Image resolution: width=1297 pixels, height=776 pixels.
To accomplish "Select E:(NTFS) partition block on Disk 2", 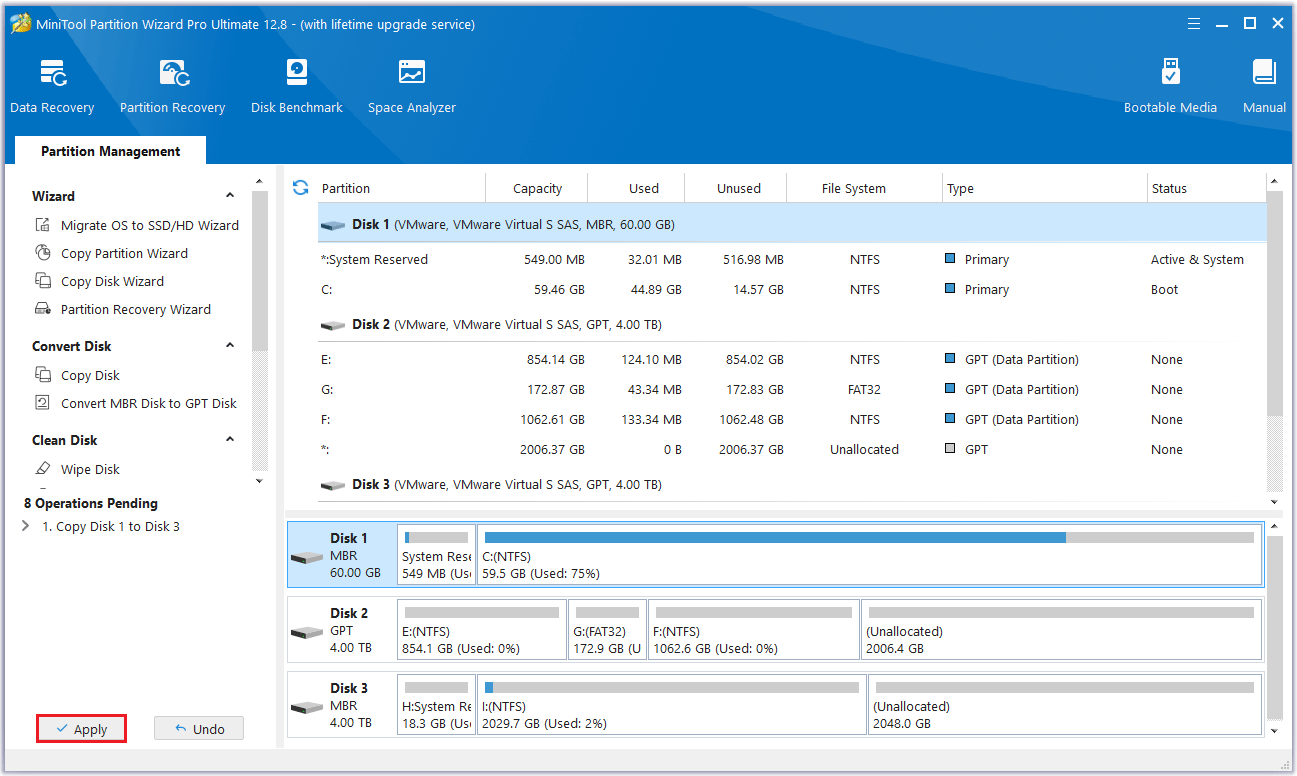I will [x=482, y=629].
